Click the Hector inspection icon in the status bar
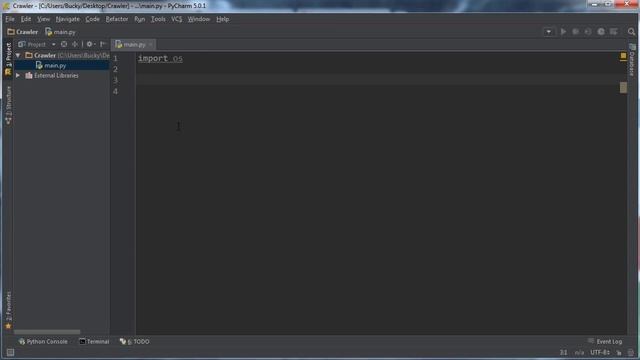 (x=631, y=353)
